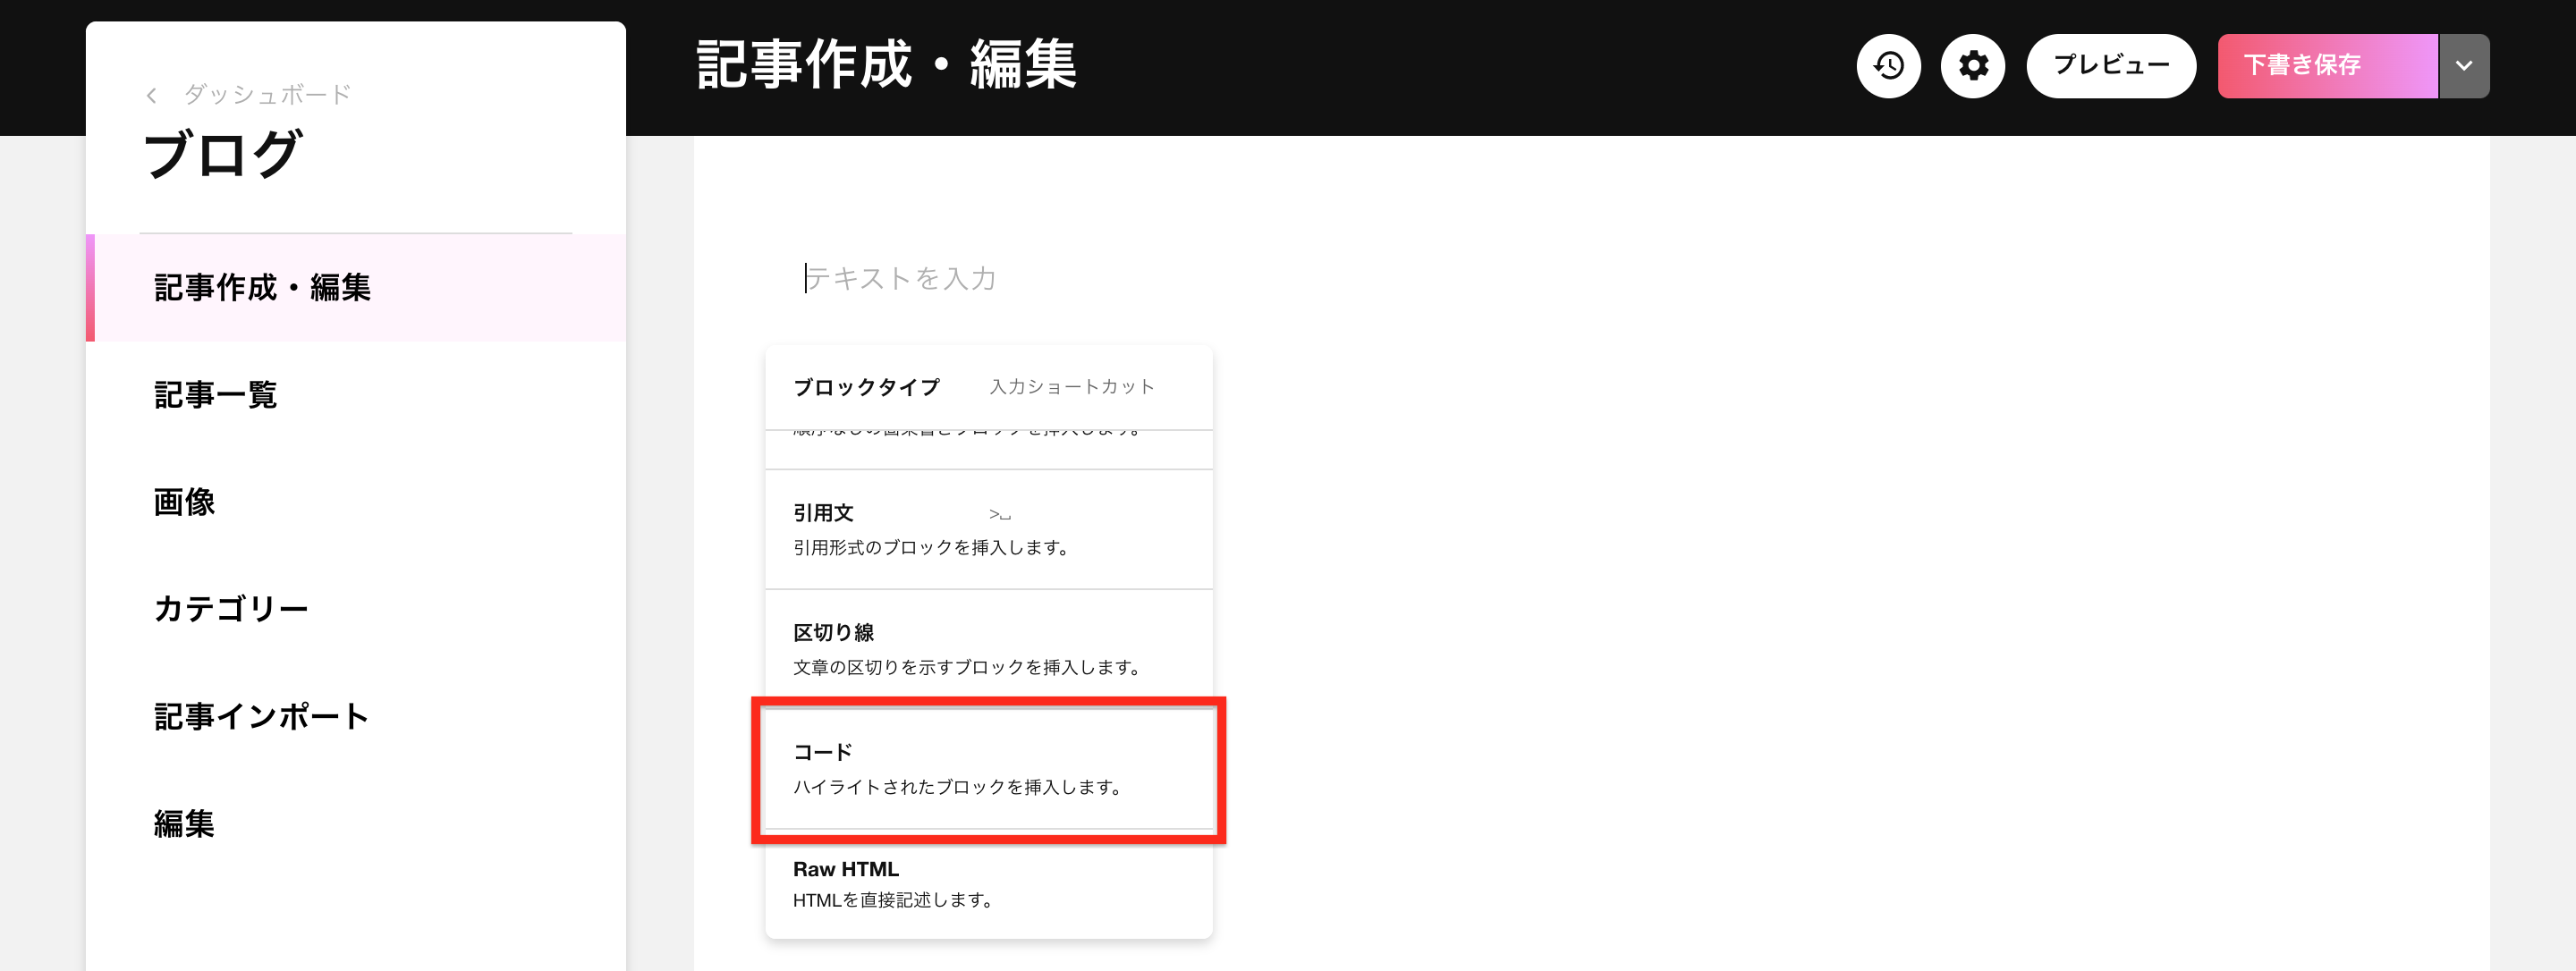Save draft with 下書き保存 button

point(2327,66)
